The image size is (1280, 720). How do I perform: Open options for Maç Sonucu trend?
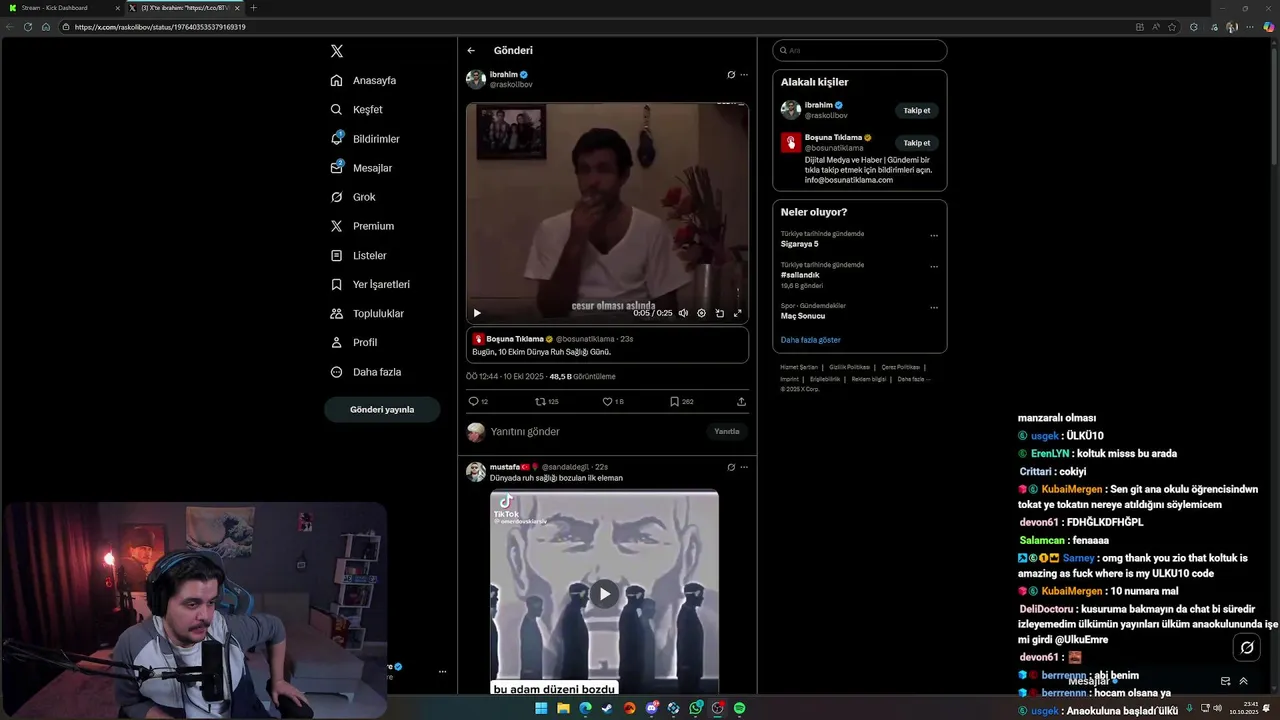point(934,308)
